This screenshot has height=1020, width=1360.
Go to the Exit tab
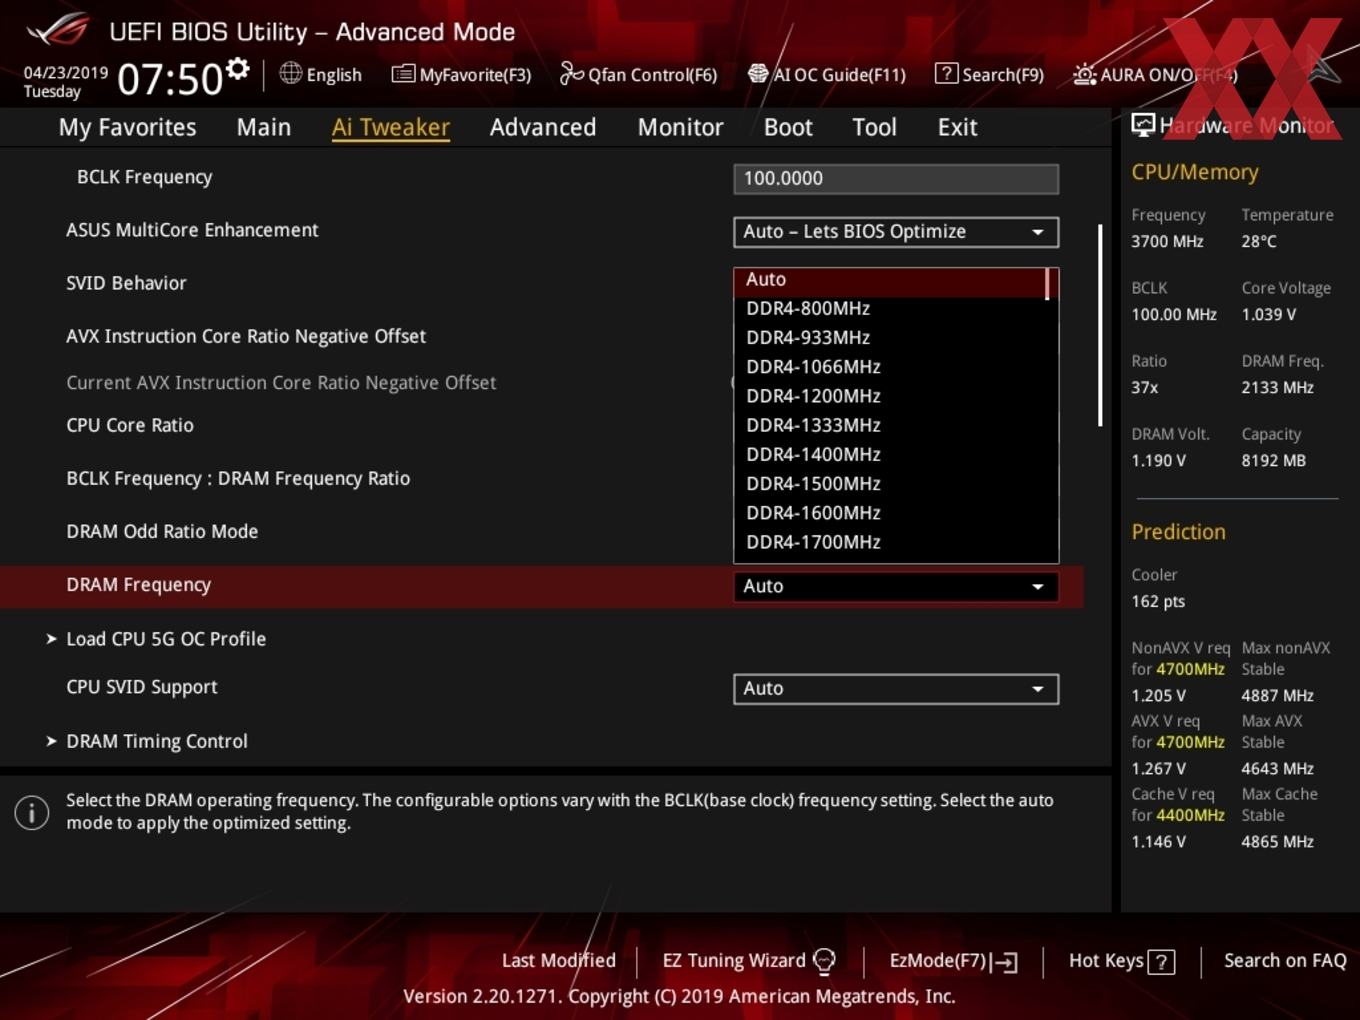[957, 127]
